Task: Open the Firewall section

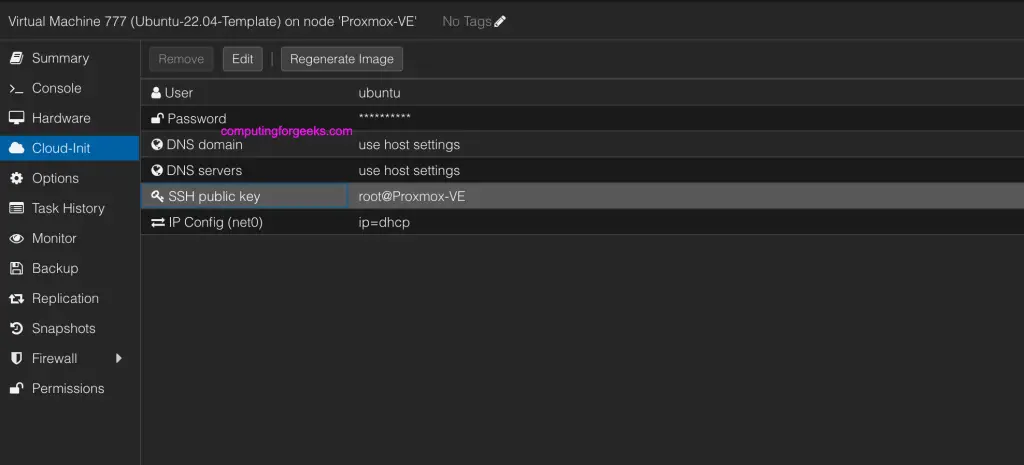Action: tap(69, 359)
